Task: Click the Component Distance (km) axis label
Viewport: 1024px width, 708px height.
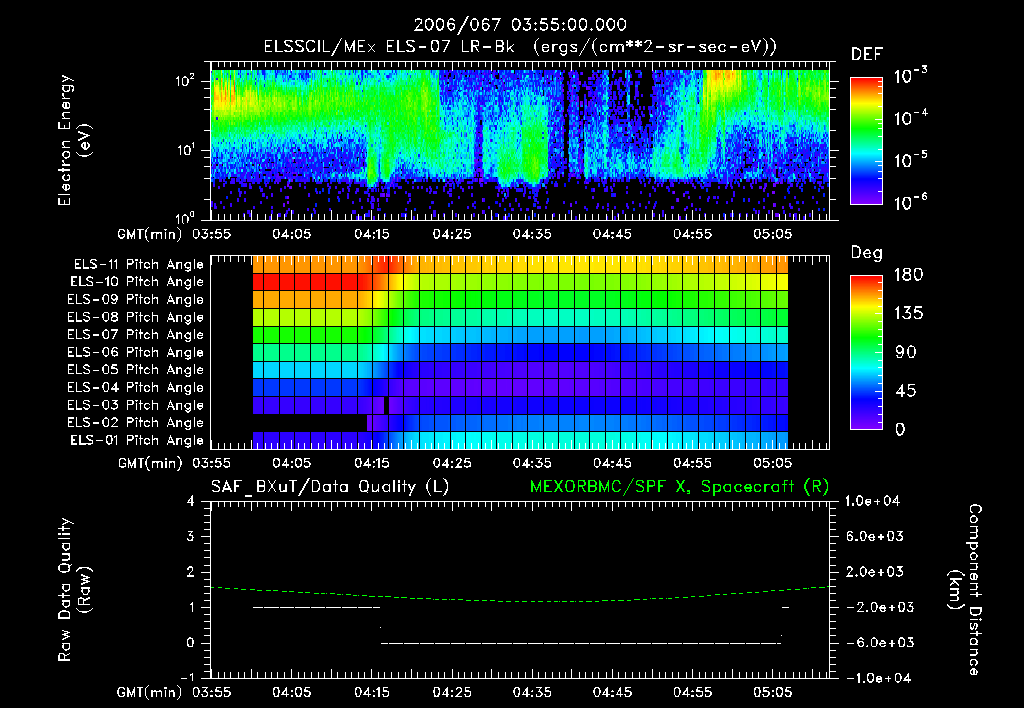Action: coord(965,589)
